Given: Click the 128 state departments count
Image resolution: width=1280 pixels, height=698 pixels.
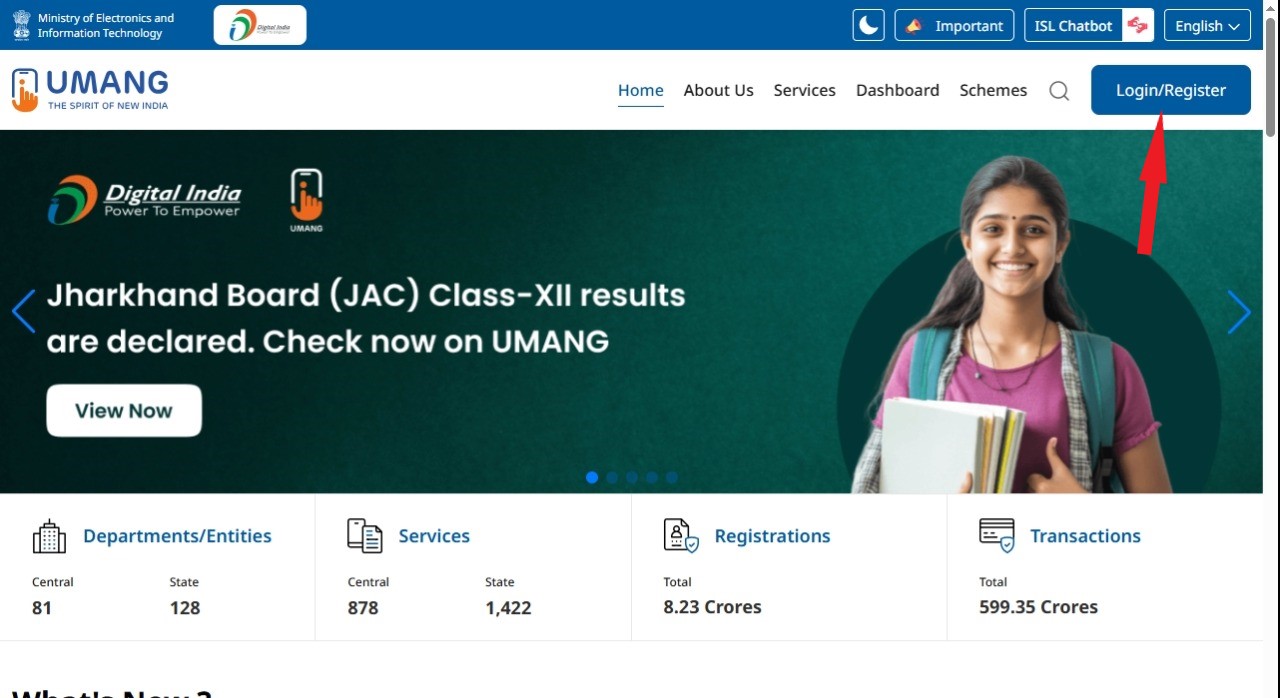Looking at the screenshot, I should 185,608.
